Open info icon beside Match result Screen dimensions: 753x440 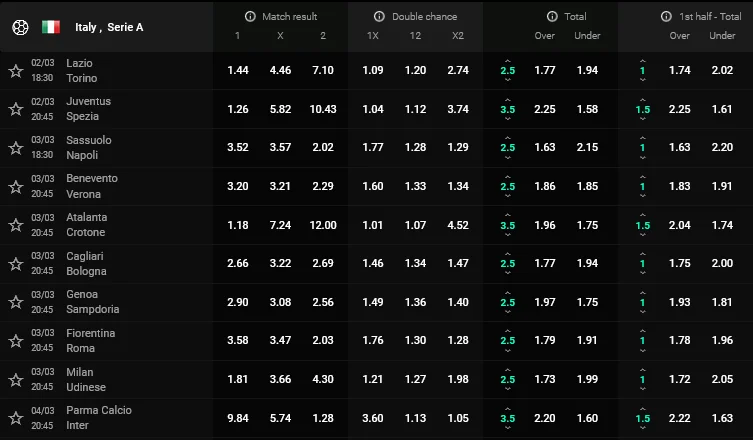coord(250,17)
